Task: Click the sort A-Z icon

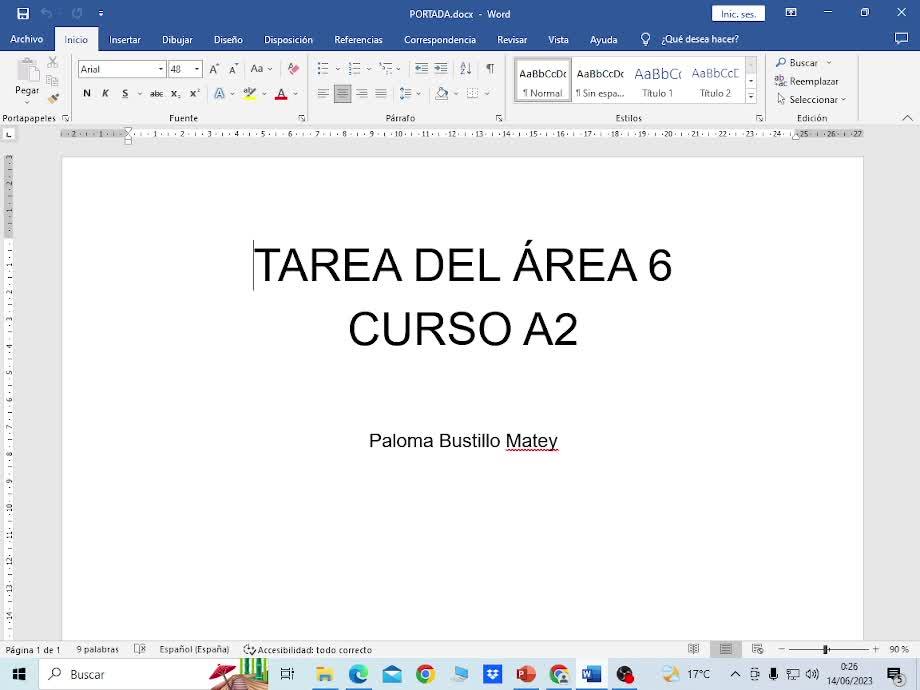Action: [465, 69]
